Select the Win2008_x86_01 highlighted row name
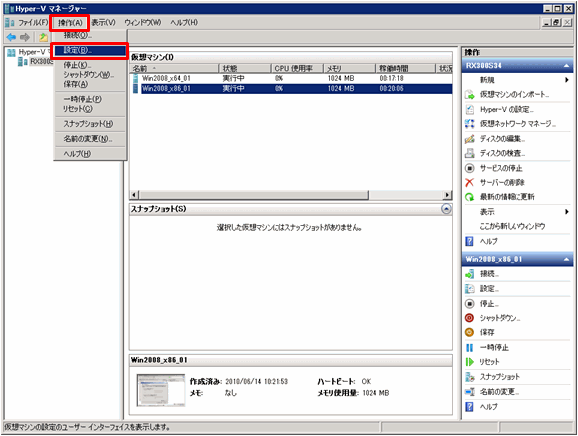Screen dimensions: 578x436 (166, 88)
